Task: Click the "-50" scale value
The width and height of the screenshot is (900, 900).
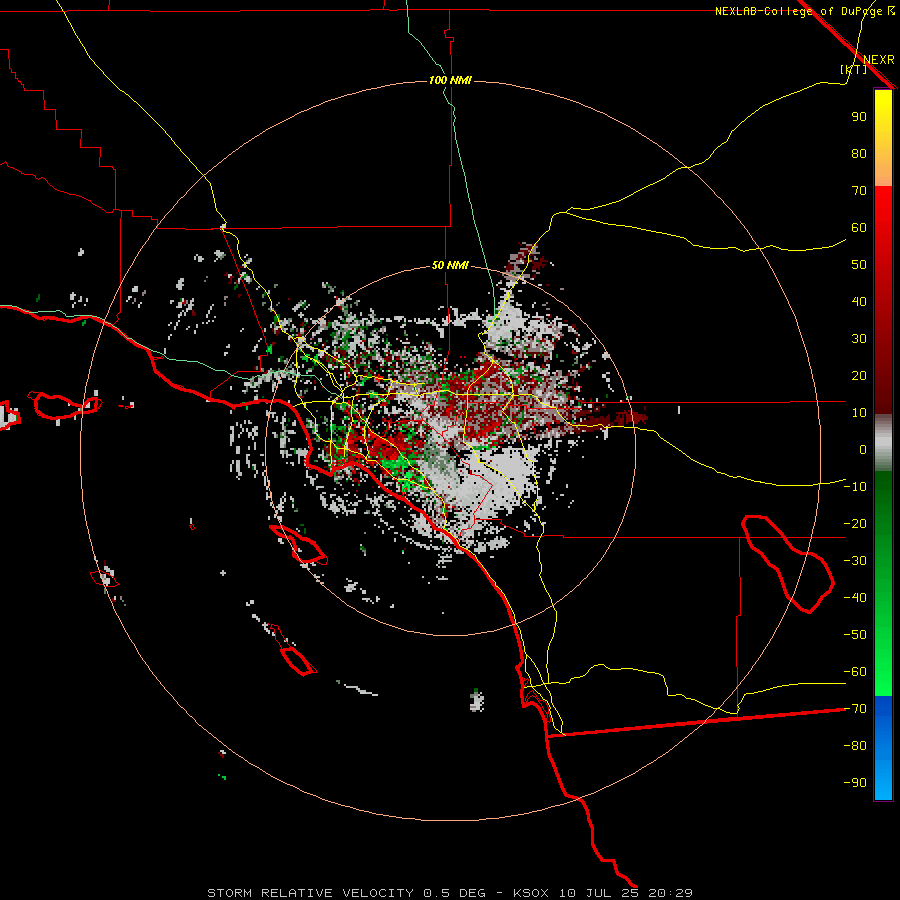Action: coord(855,635)
